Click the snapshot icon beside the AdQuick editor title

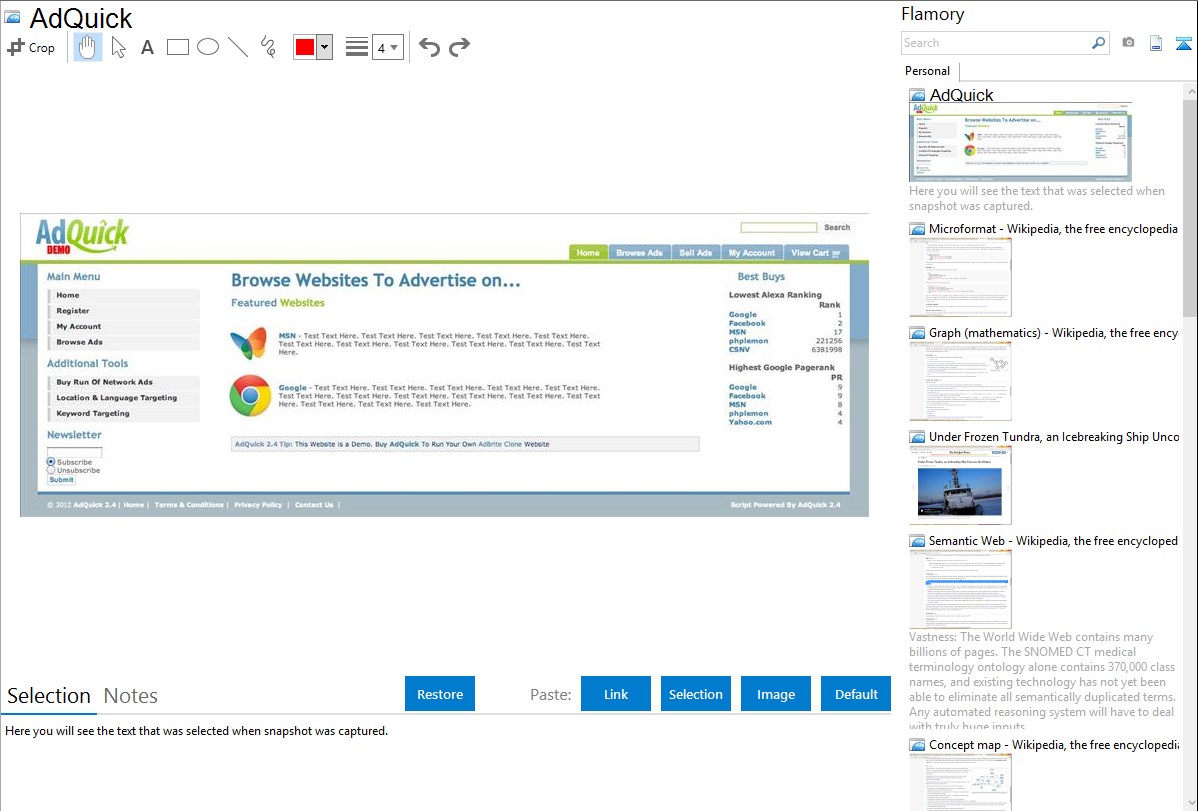coord(13,17)
